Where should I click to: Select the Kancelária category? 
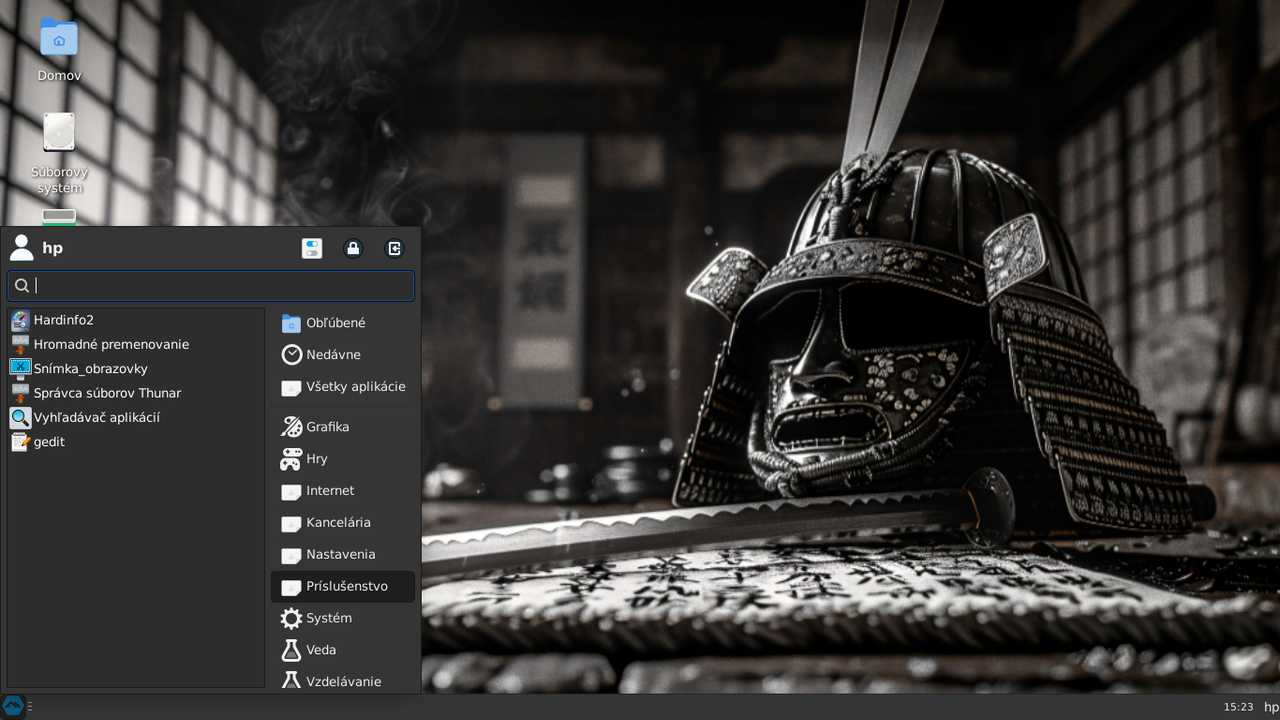pyautogui.click(x=343, y=523)
